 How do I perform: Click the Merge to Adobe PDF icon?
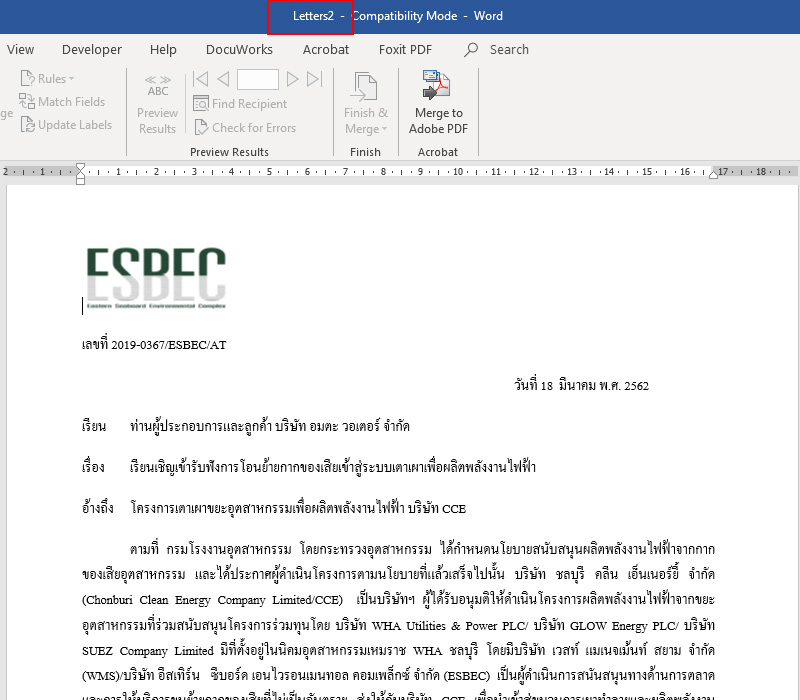[x=436, y=85]
